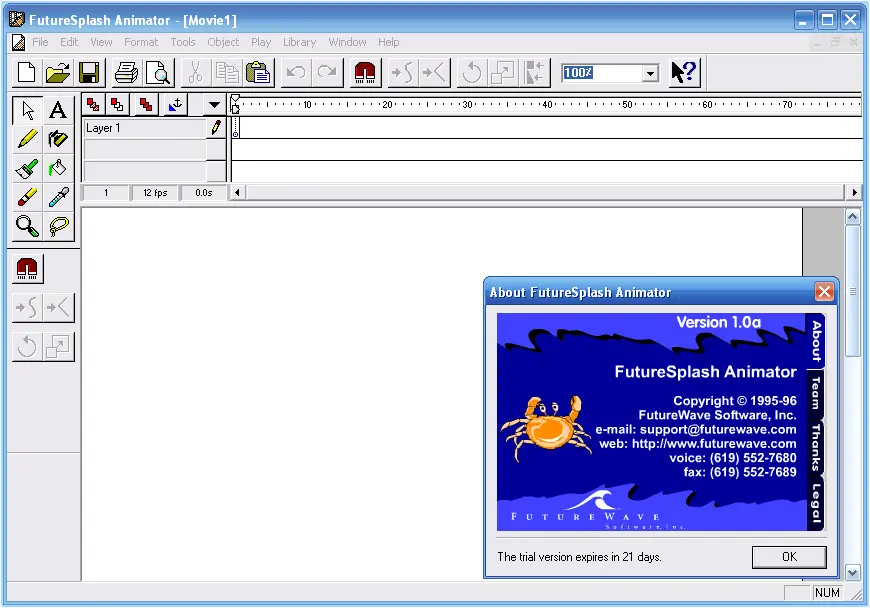The height and width of the screenshot is (608, 870).
Task: Open the Library menu
Action: 299,42
